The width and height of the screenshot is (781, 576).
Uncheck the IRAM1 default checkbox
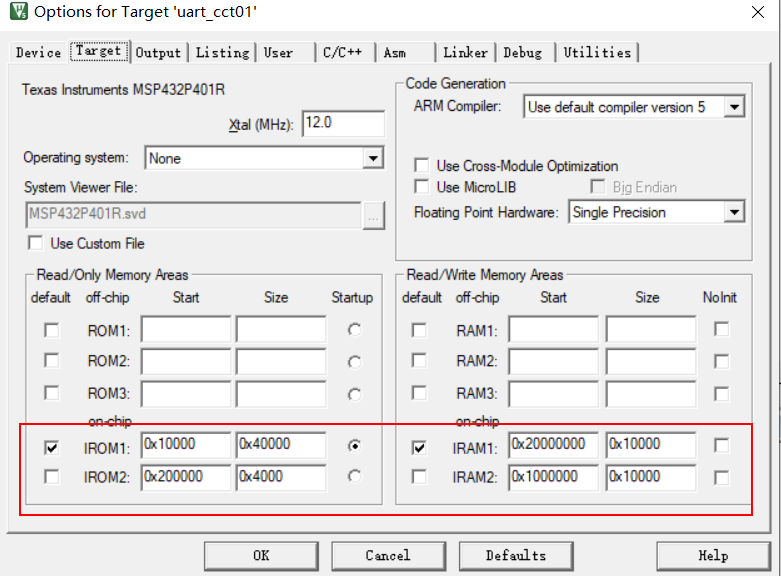[x=419, y=447]
